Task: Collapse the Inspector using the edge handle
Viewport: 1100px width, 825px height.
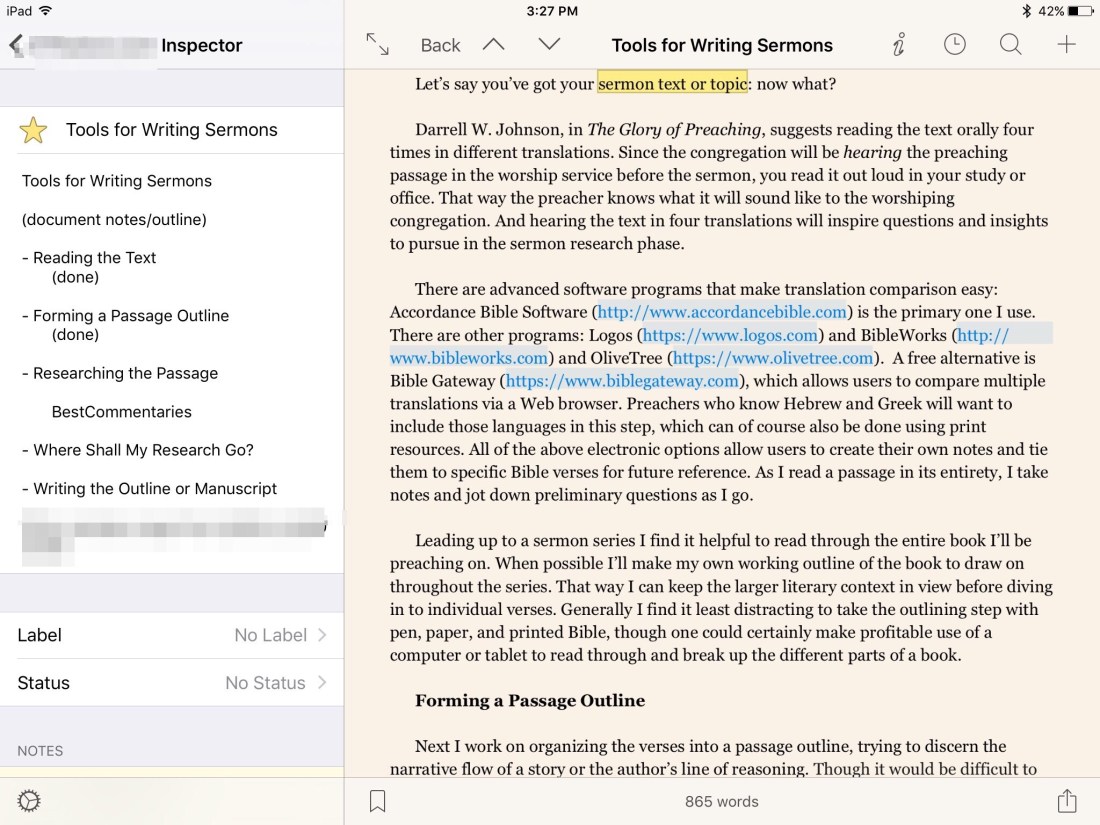Action: (x=345, y=520)
